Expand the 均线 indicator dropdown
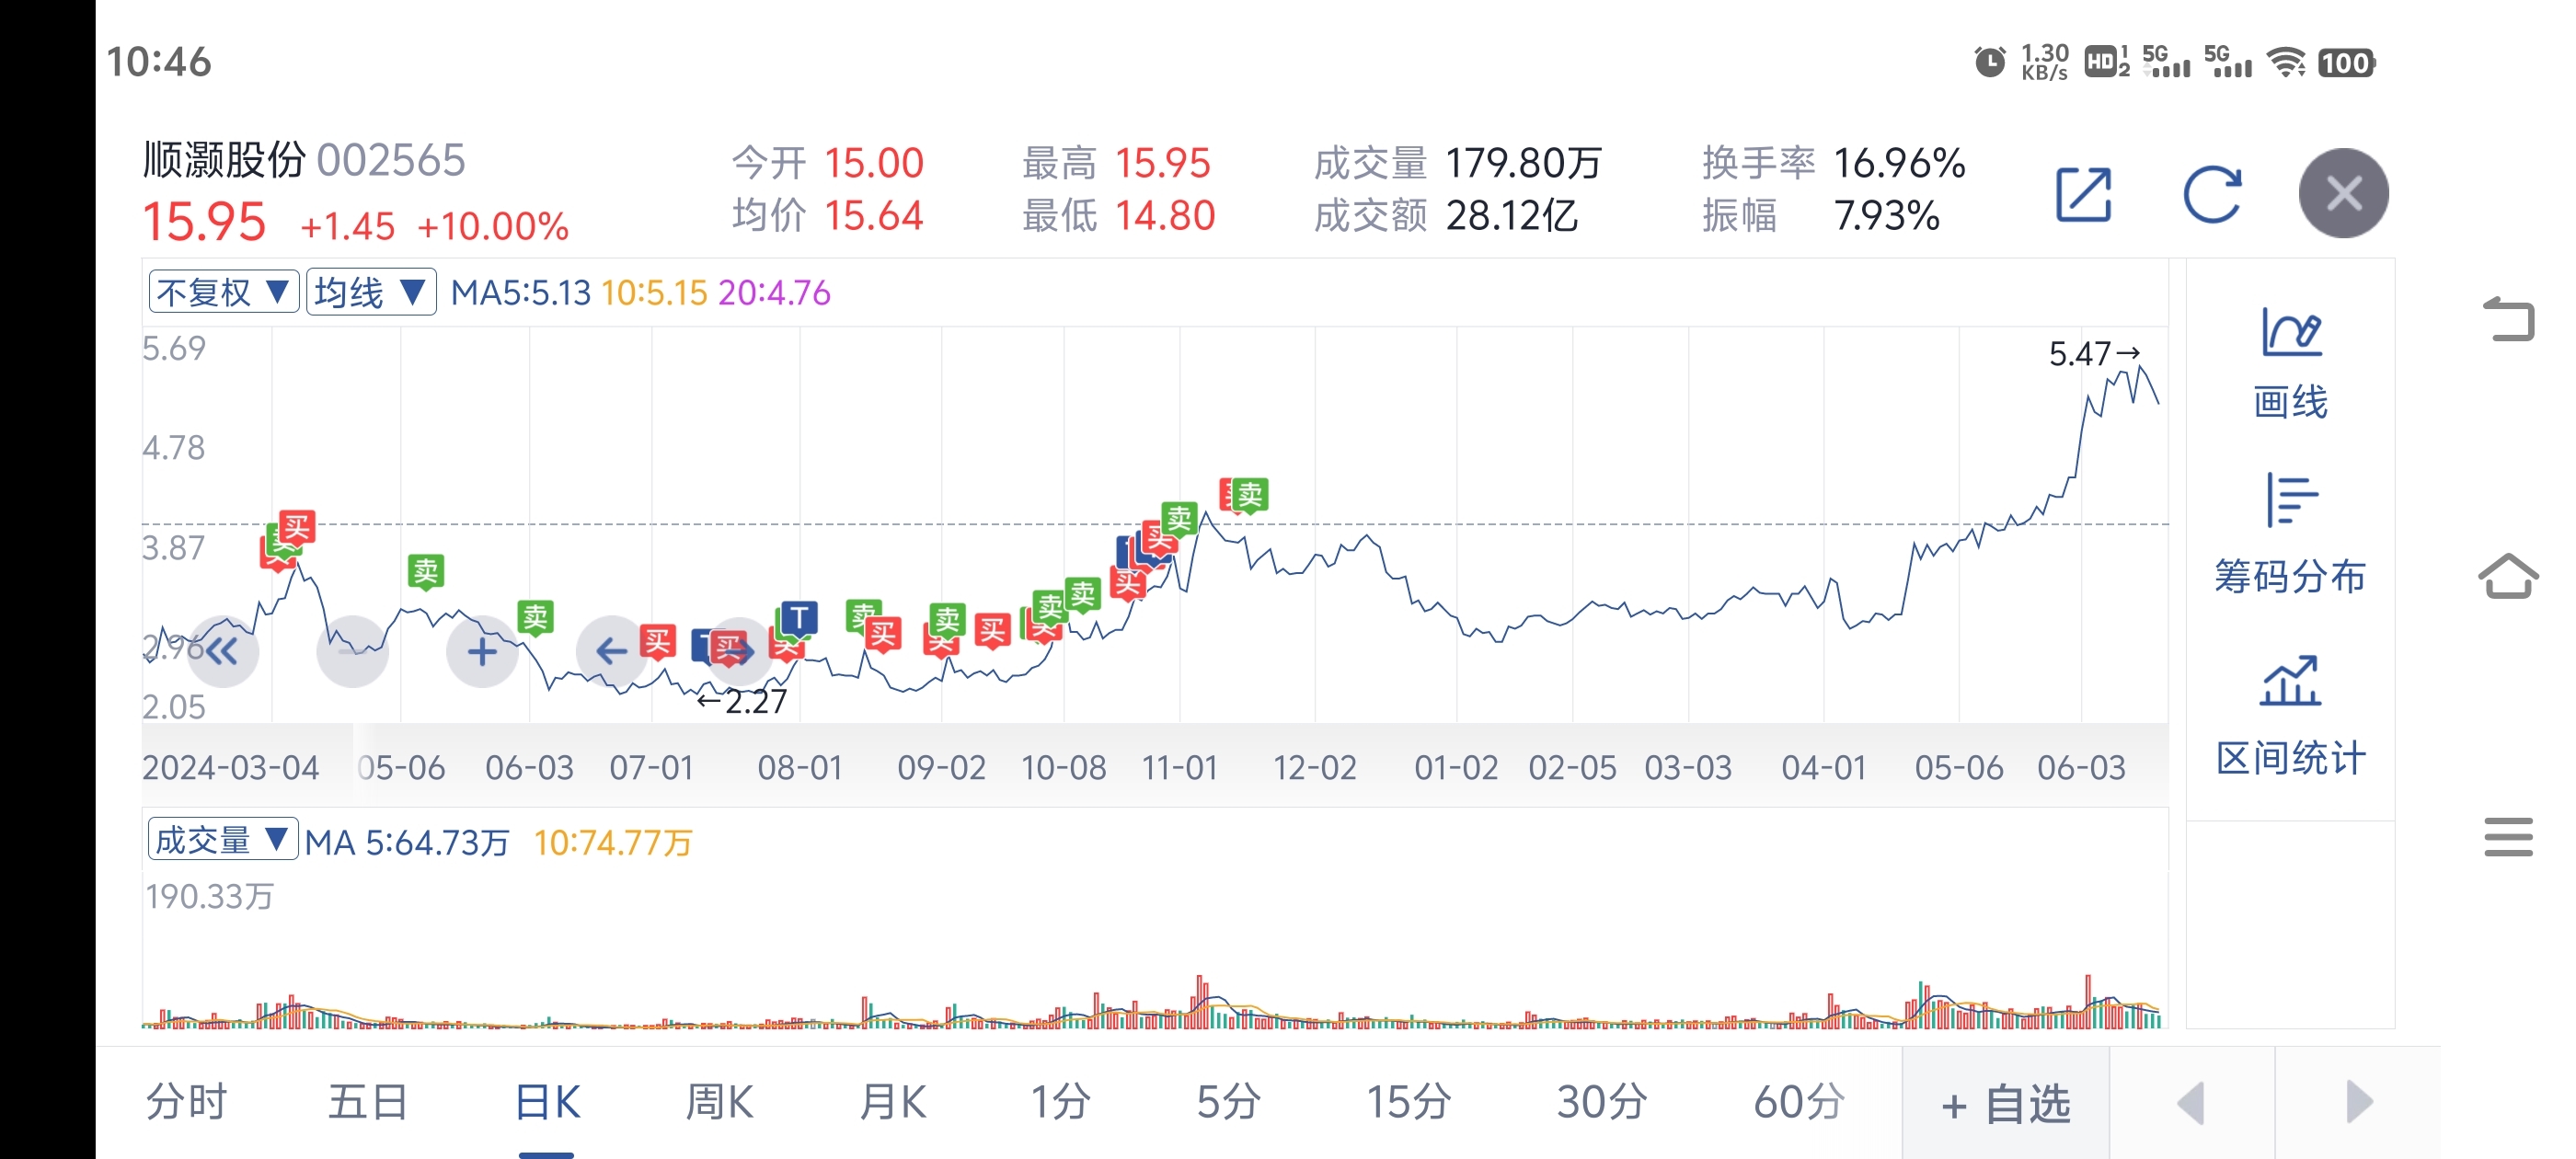Viewport: 2576px width, 1159px height. (x=370, y=292)
